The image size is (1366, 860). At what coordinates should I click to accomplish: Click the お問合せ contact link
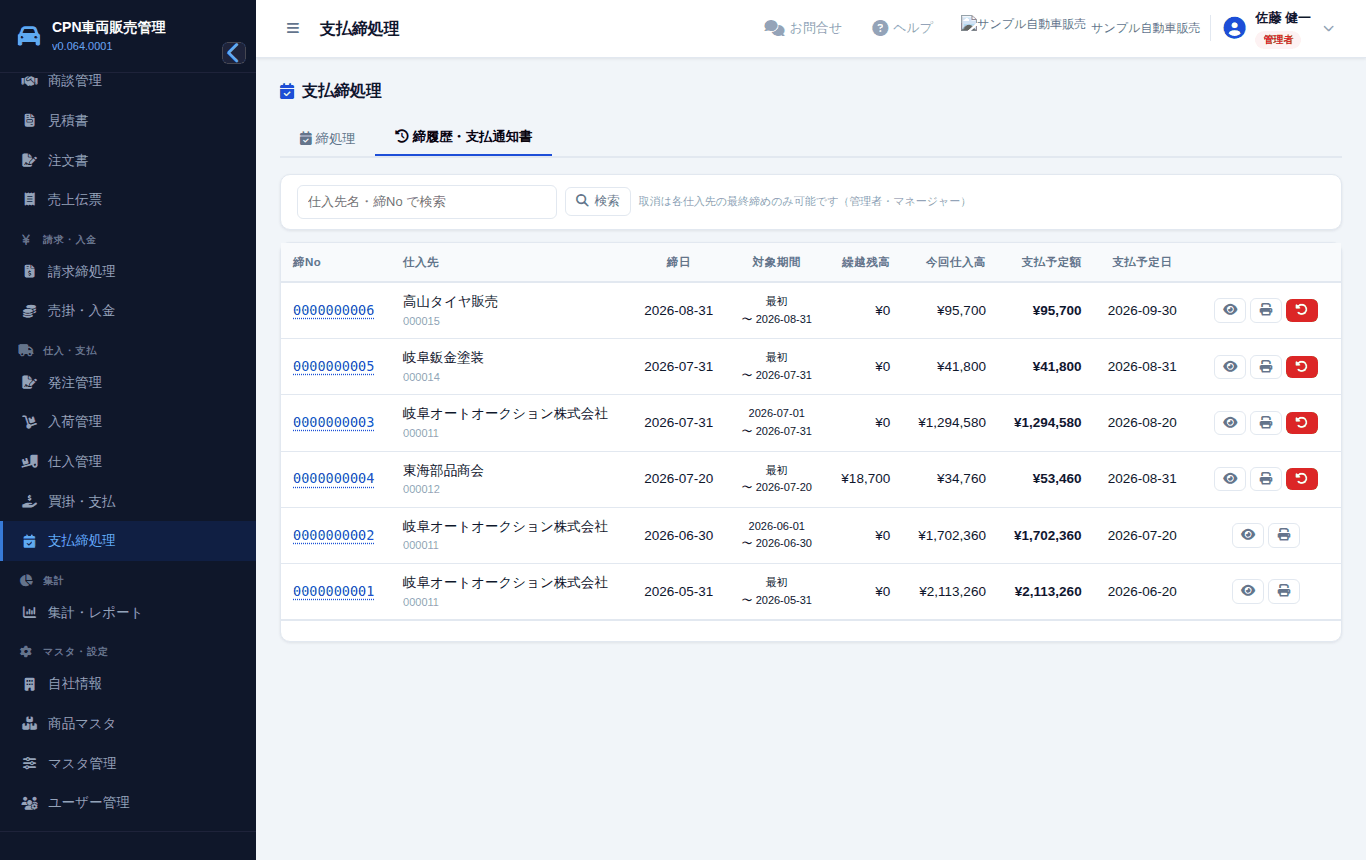pos(803,28)
